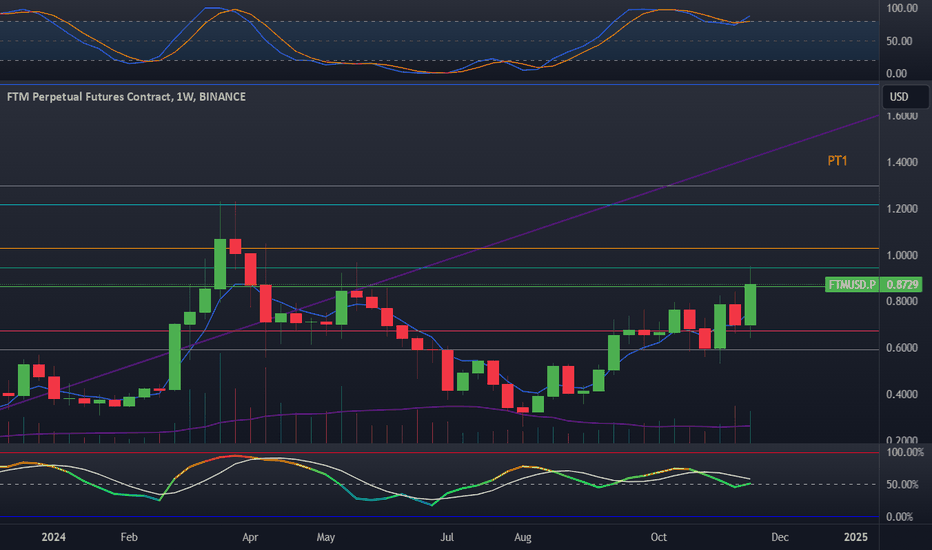Click the Oct label on time axis
The height and width of the screenshot is (550, 932).
pos(659,537)
